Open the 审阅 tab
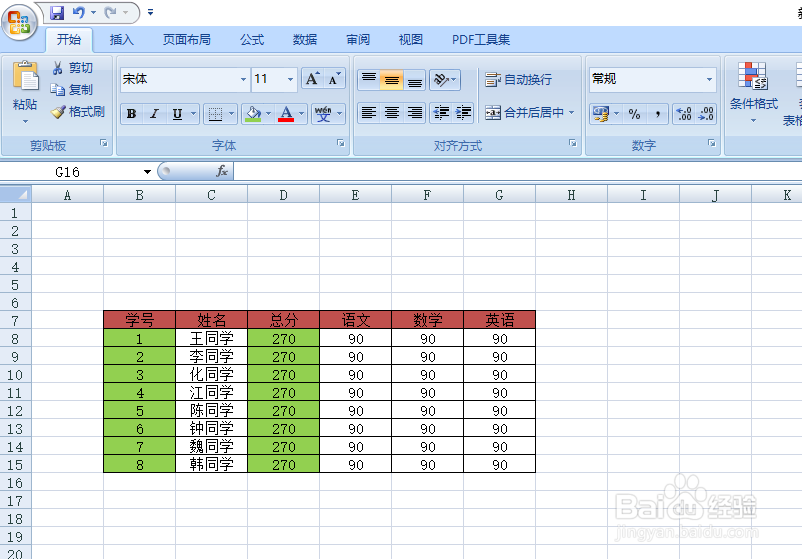This screenshot has width=802, height=559. coord(358,40)
